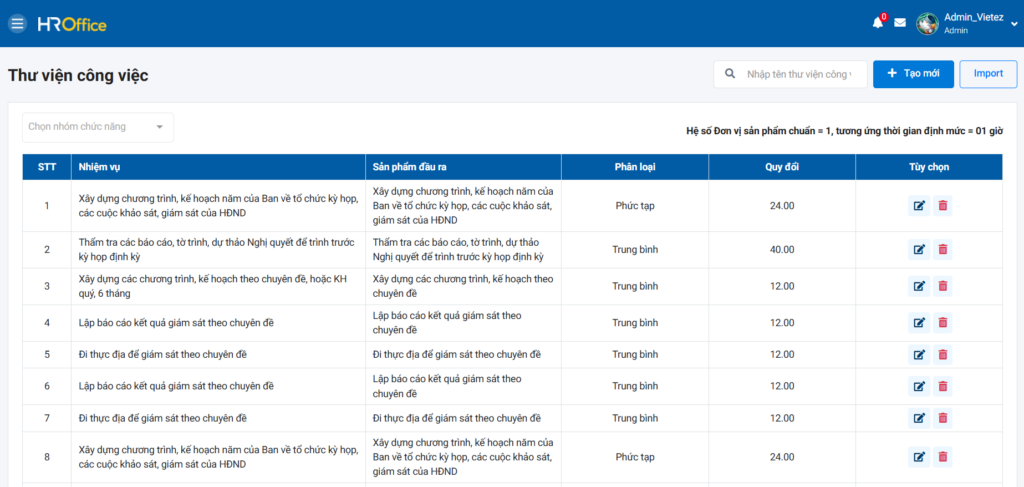Click the HROffice logo

click(72, 24)
